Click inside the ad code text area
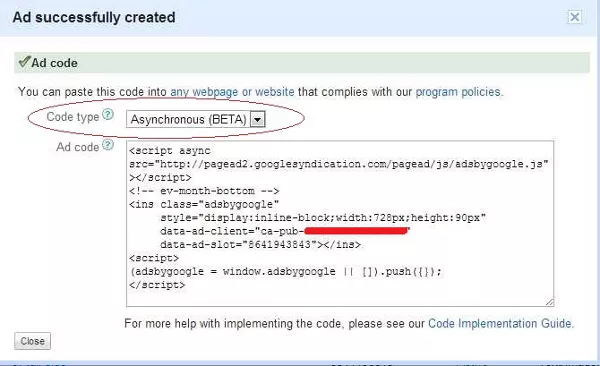 [340, 224]
